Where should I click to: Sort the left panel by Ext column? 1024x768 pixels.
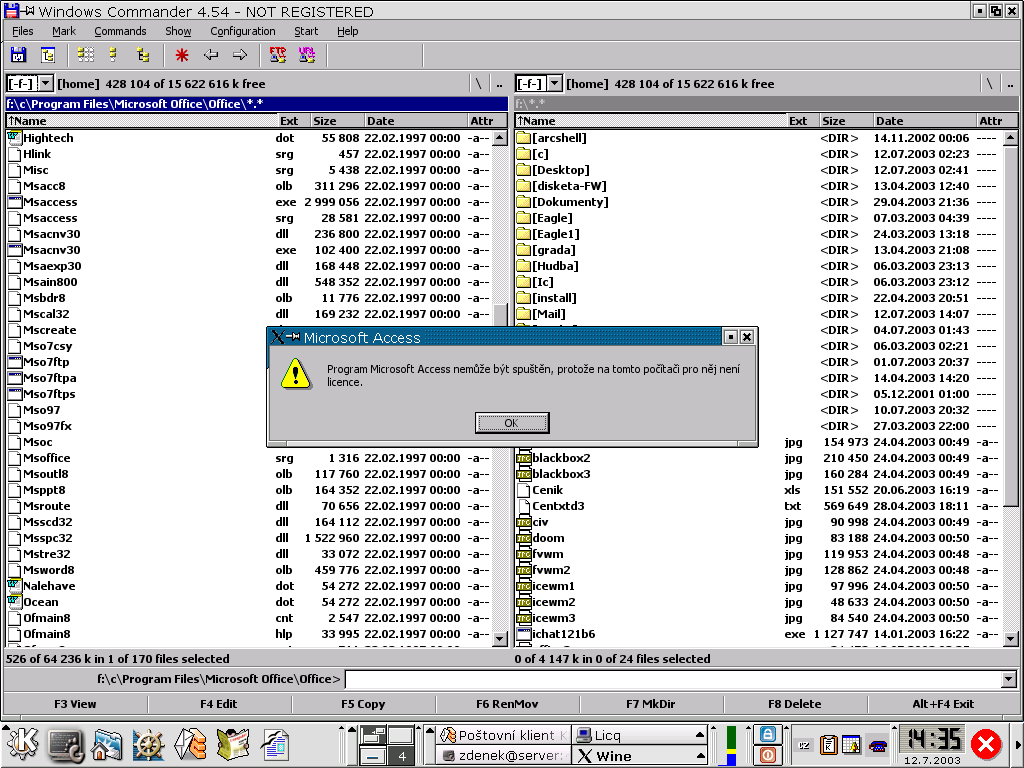tap(294, 121)
